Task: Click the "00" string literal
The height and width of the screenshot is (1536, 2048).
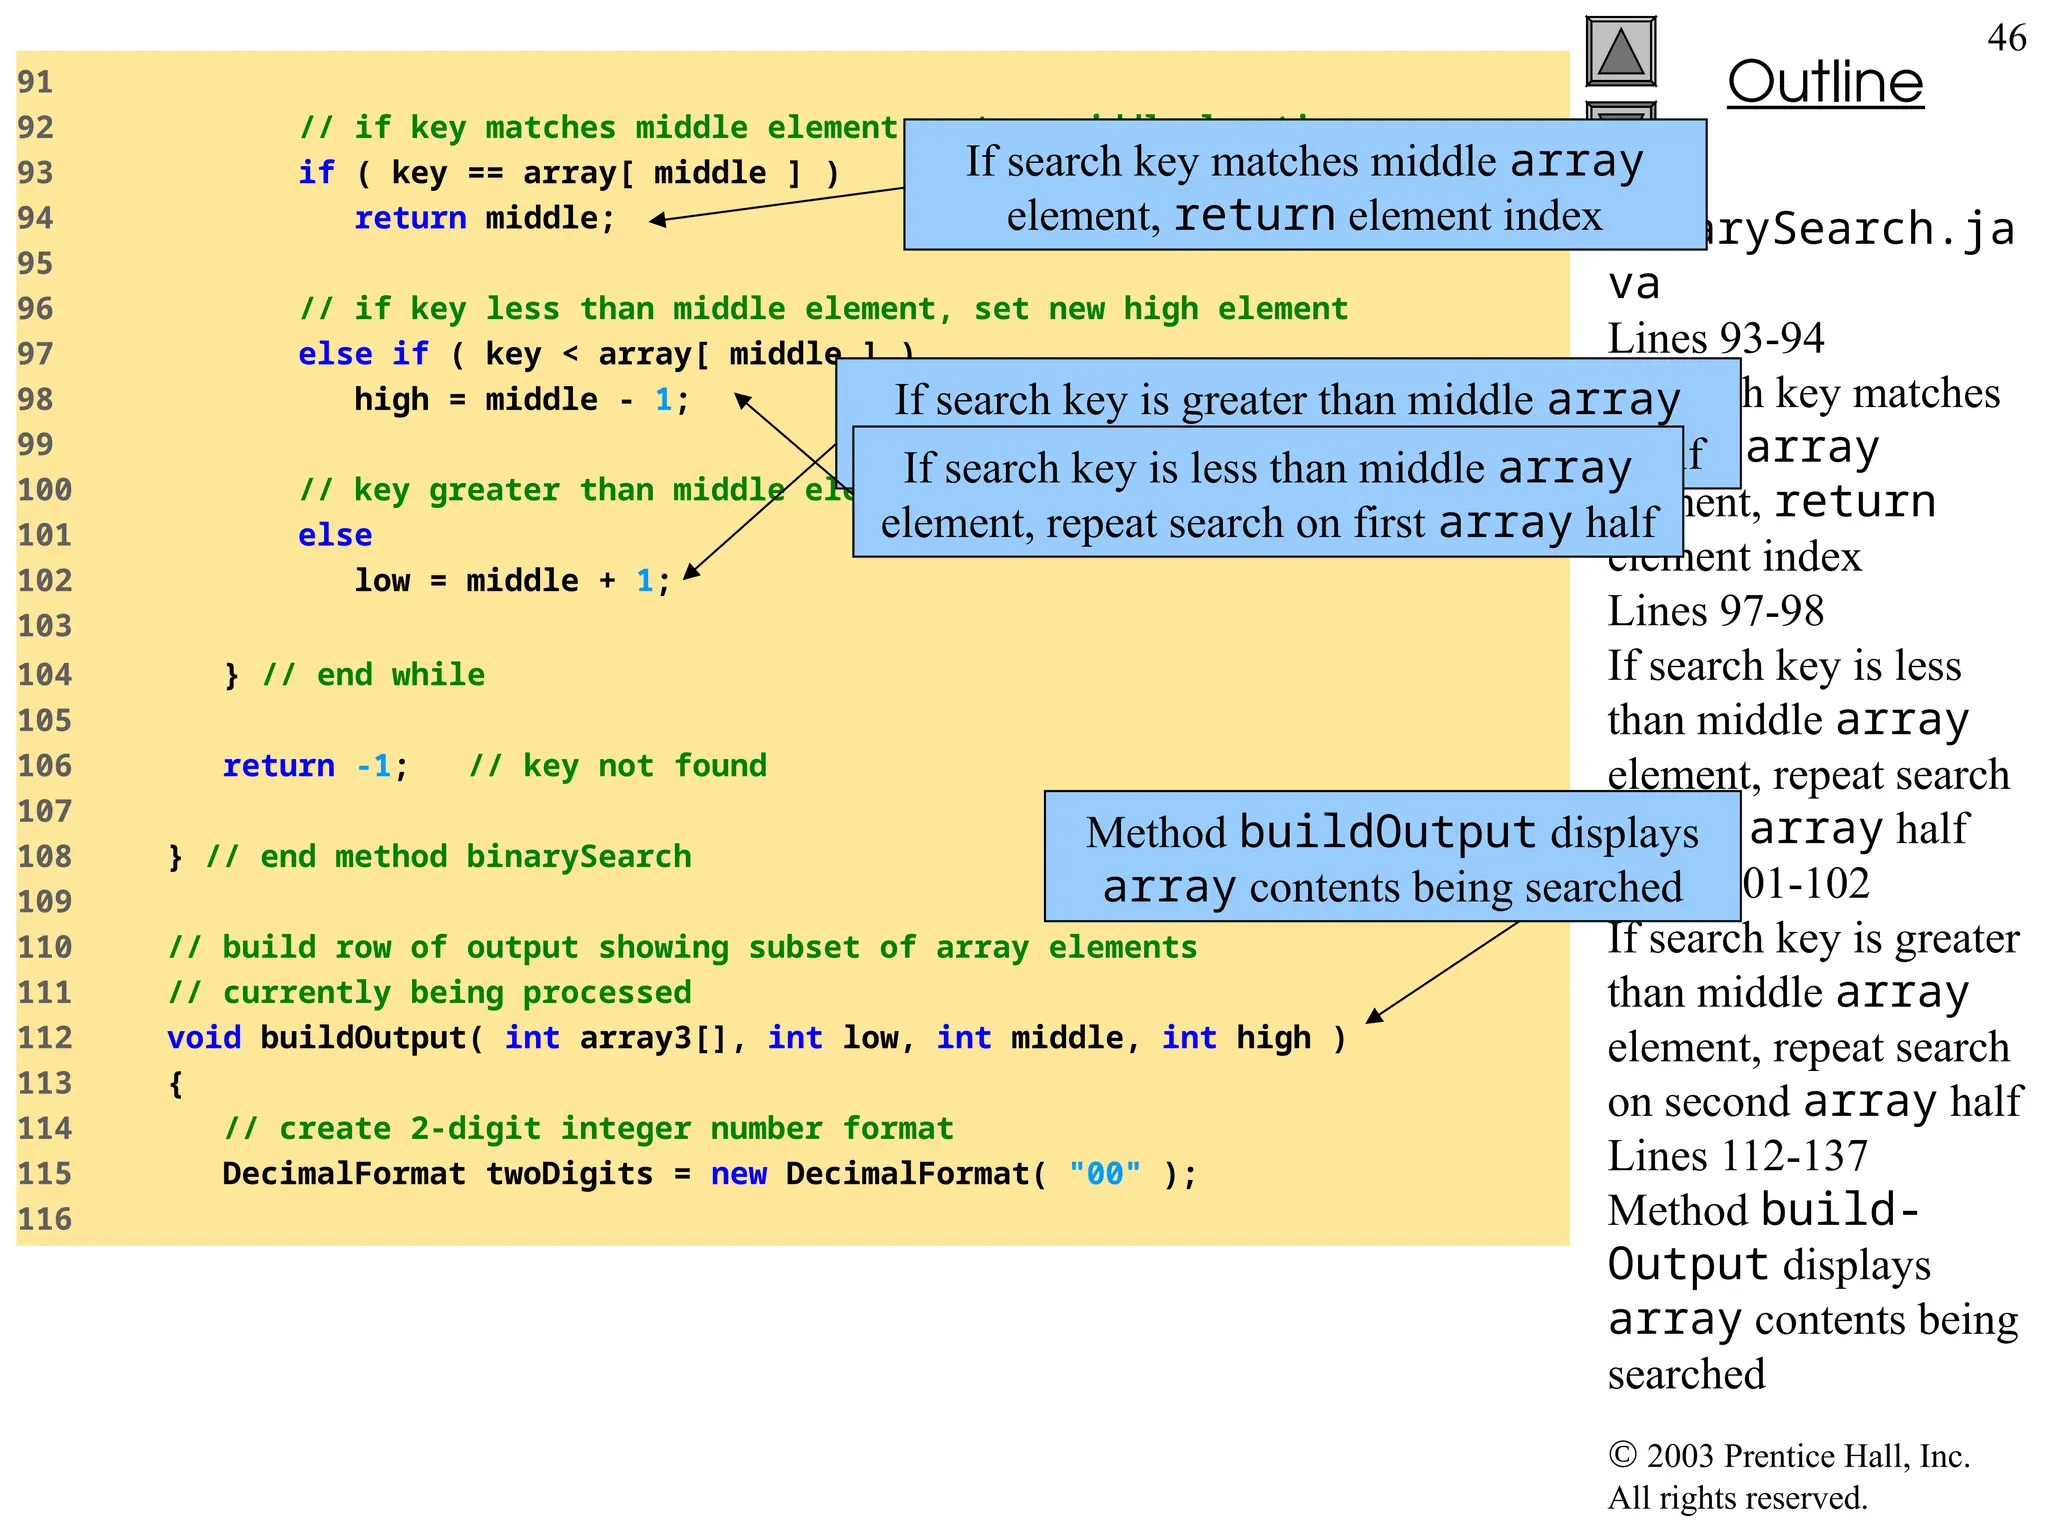Action: [x=1105, y=1173]
